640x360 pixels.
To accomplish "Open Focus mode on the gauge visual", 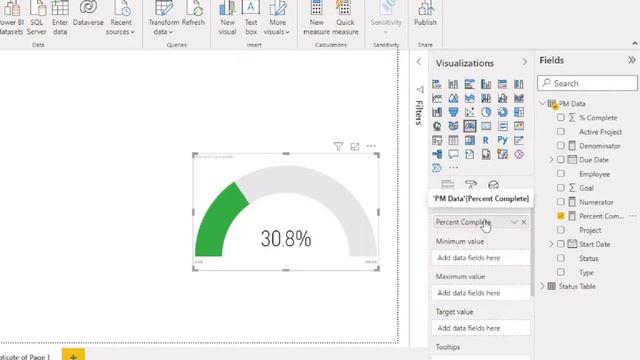I will pos(355,146).
